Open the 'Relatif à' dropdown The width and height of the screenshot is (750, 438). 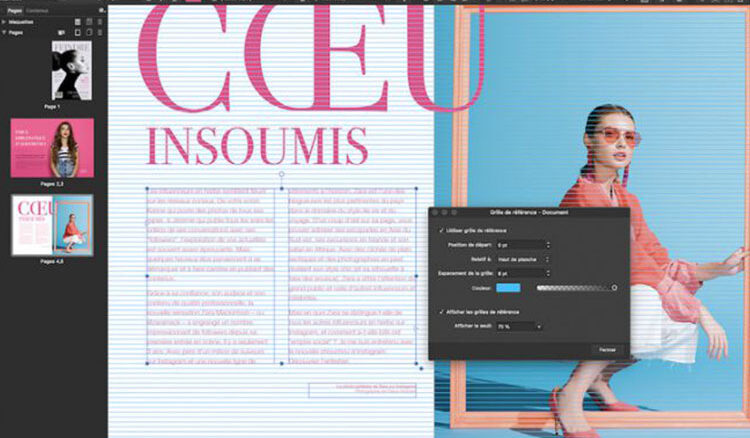(520, 258)
